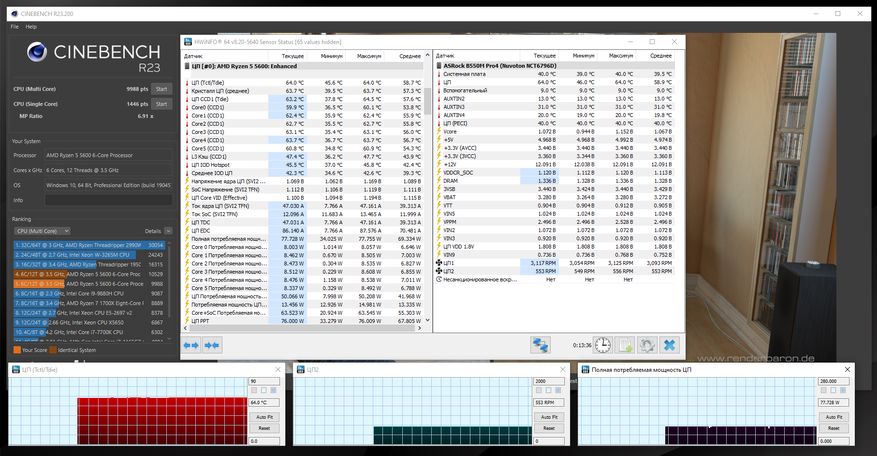Open the CPU (Multi Core) ranking dropdown

pos(41,231)
